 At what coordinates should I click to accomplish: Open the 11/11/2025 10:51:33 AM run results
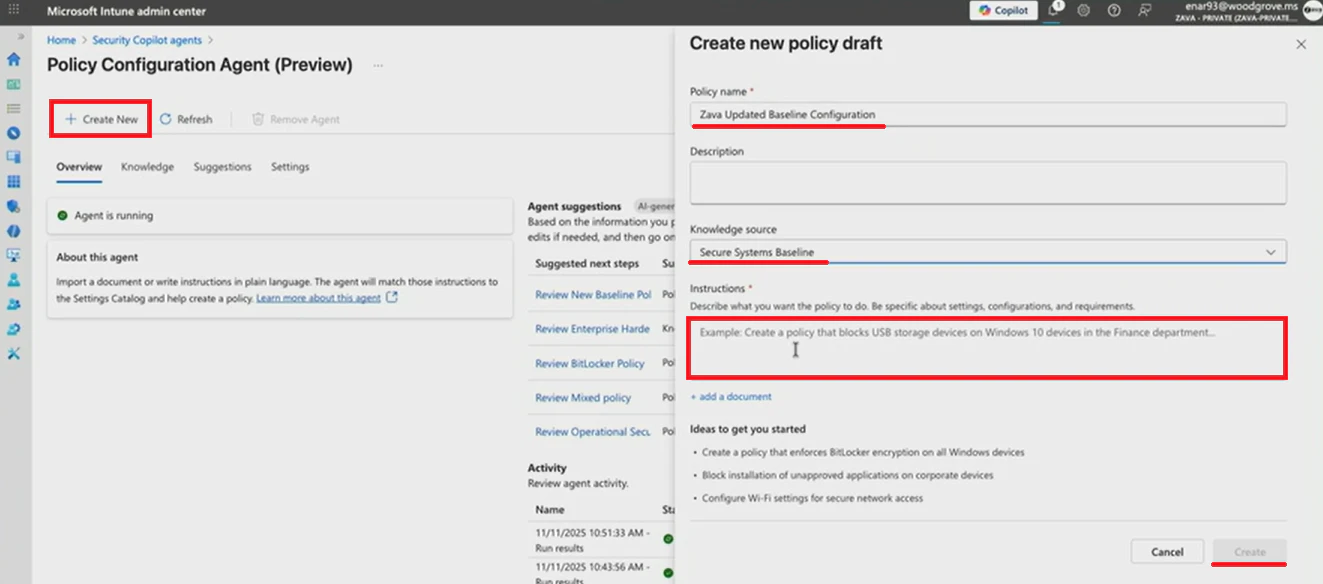coord(592,541)
